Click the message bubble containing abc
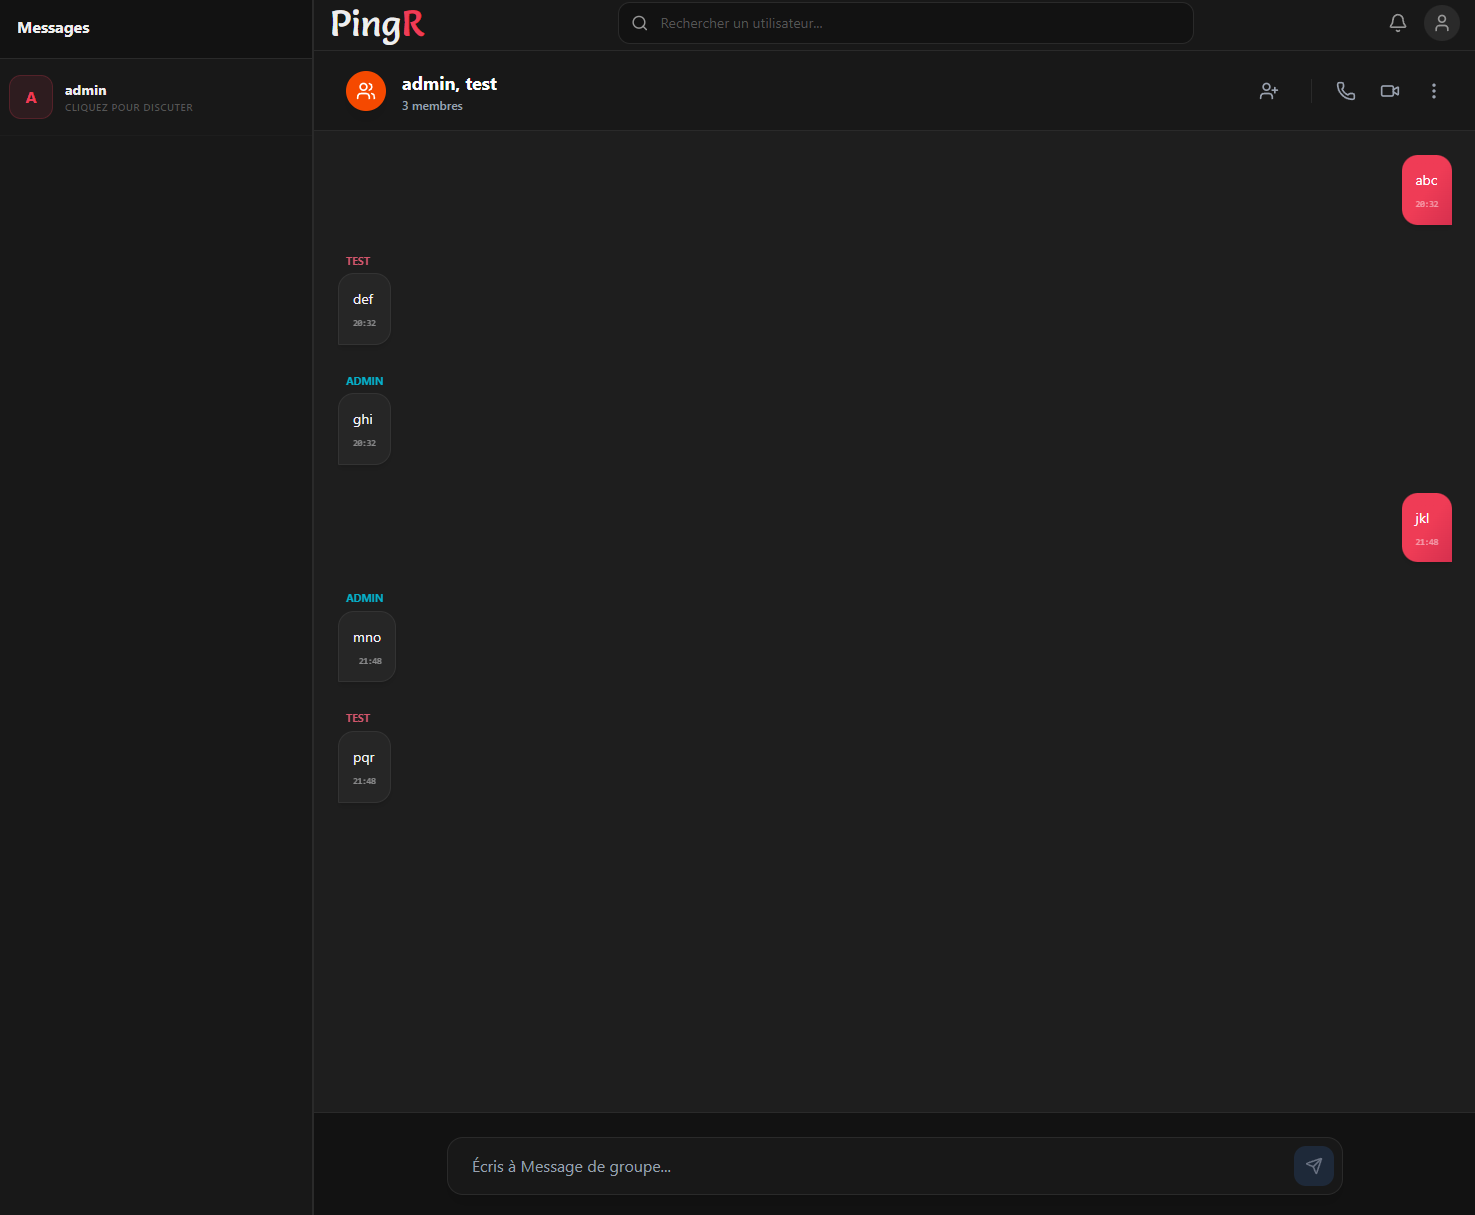Screen dimensions: 1475x1215 pyautogui.click(x=1426, y=189)
